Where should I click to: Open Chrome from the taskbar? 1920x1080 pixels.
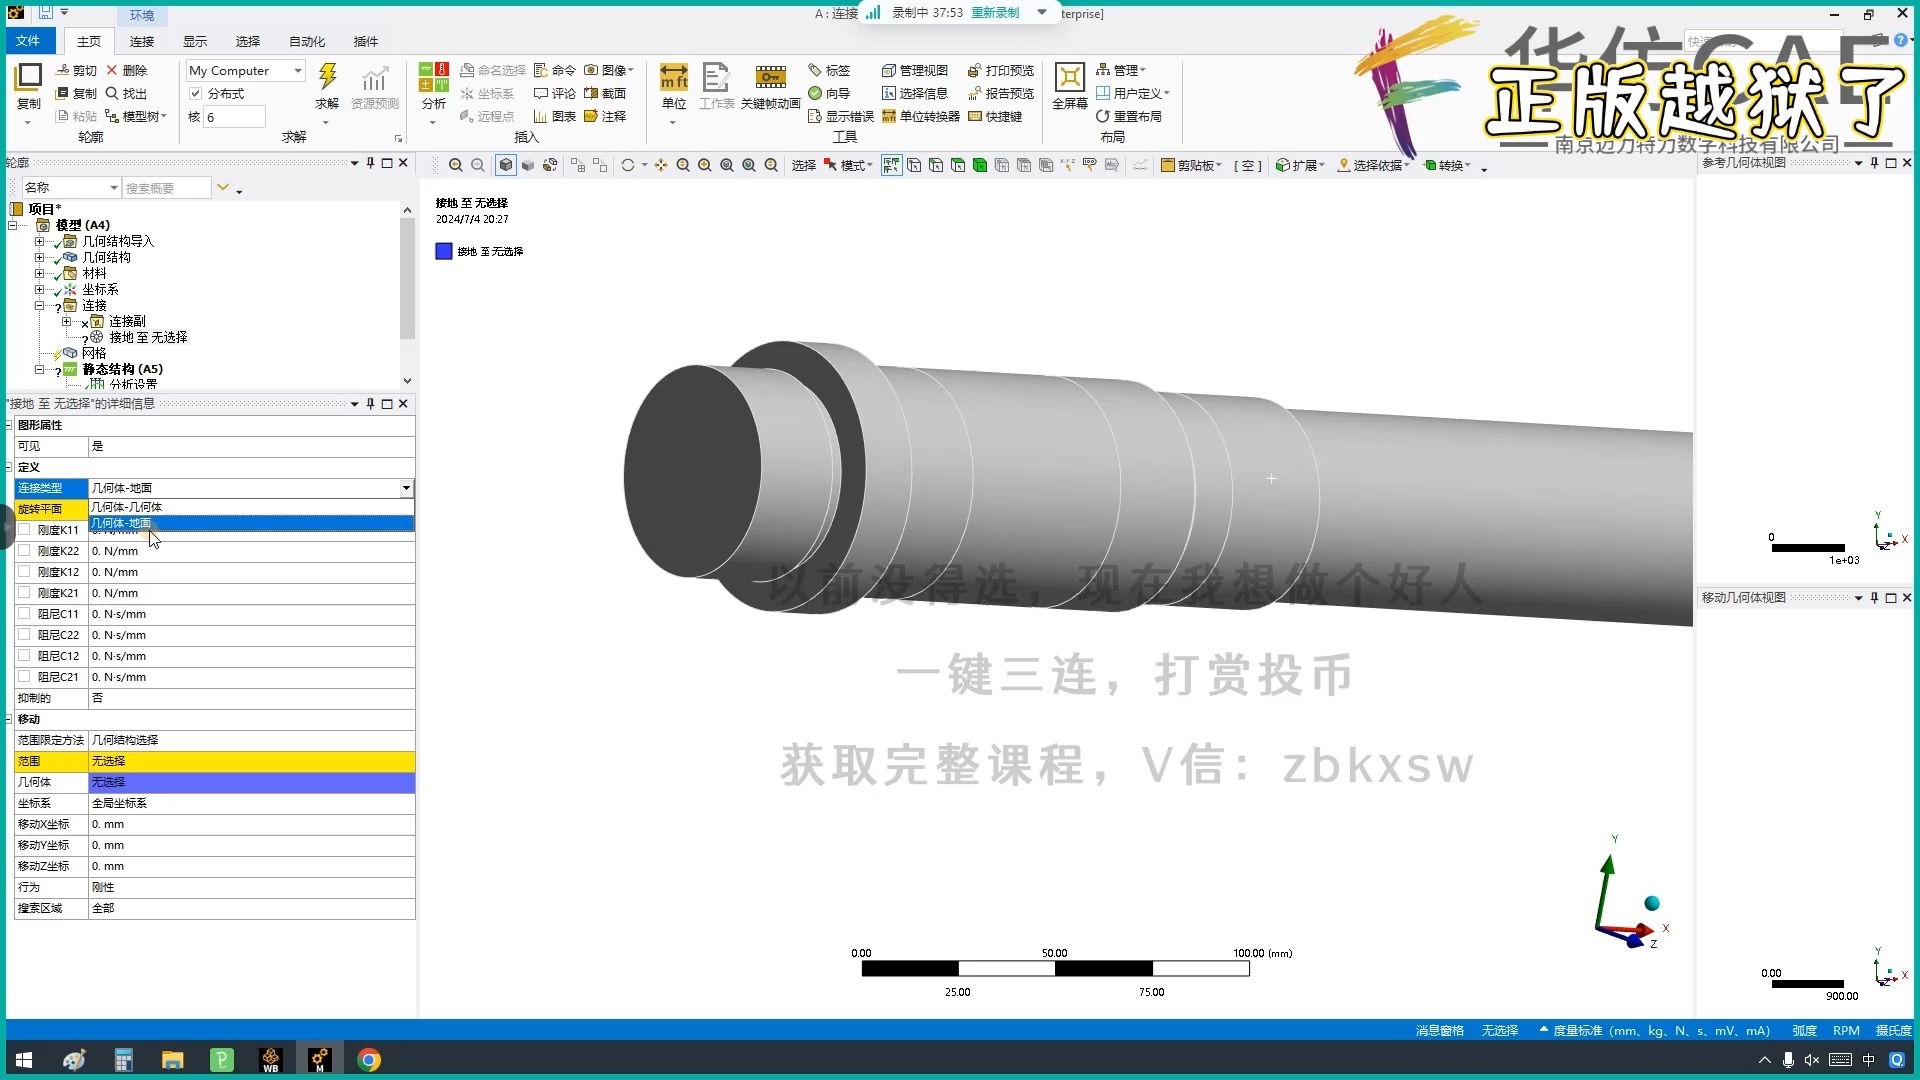tap(369, 1060)
